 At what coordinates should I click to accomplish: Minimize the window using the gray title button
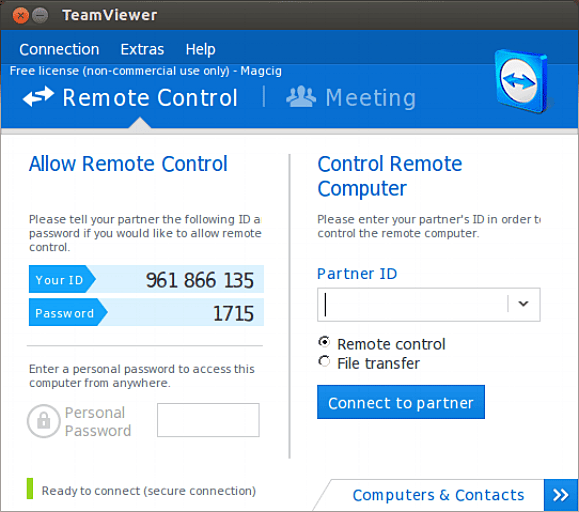click(40, 16)
